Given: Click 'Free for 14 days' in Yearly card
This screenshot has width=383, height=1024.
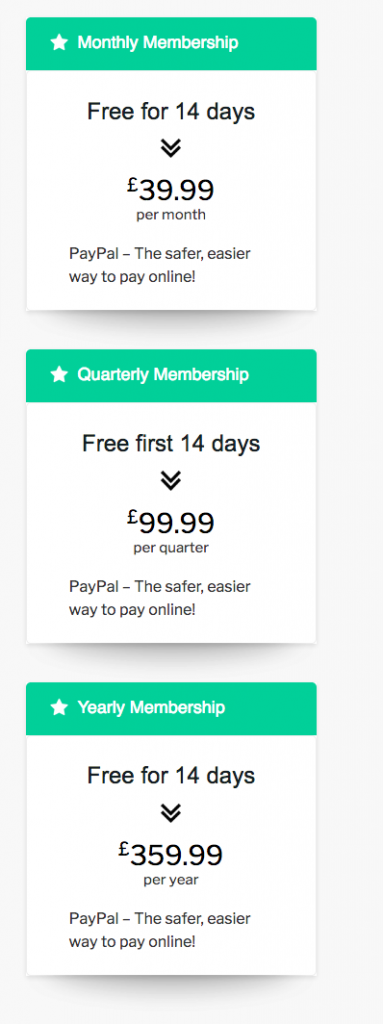Looking at the screenshot, I should (171, 776).
